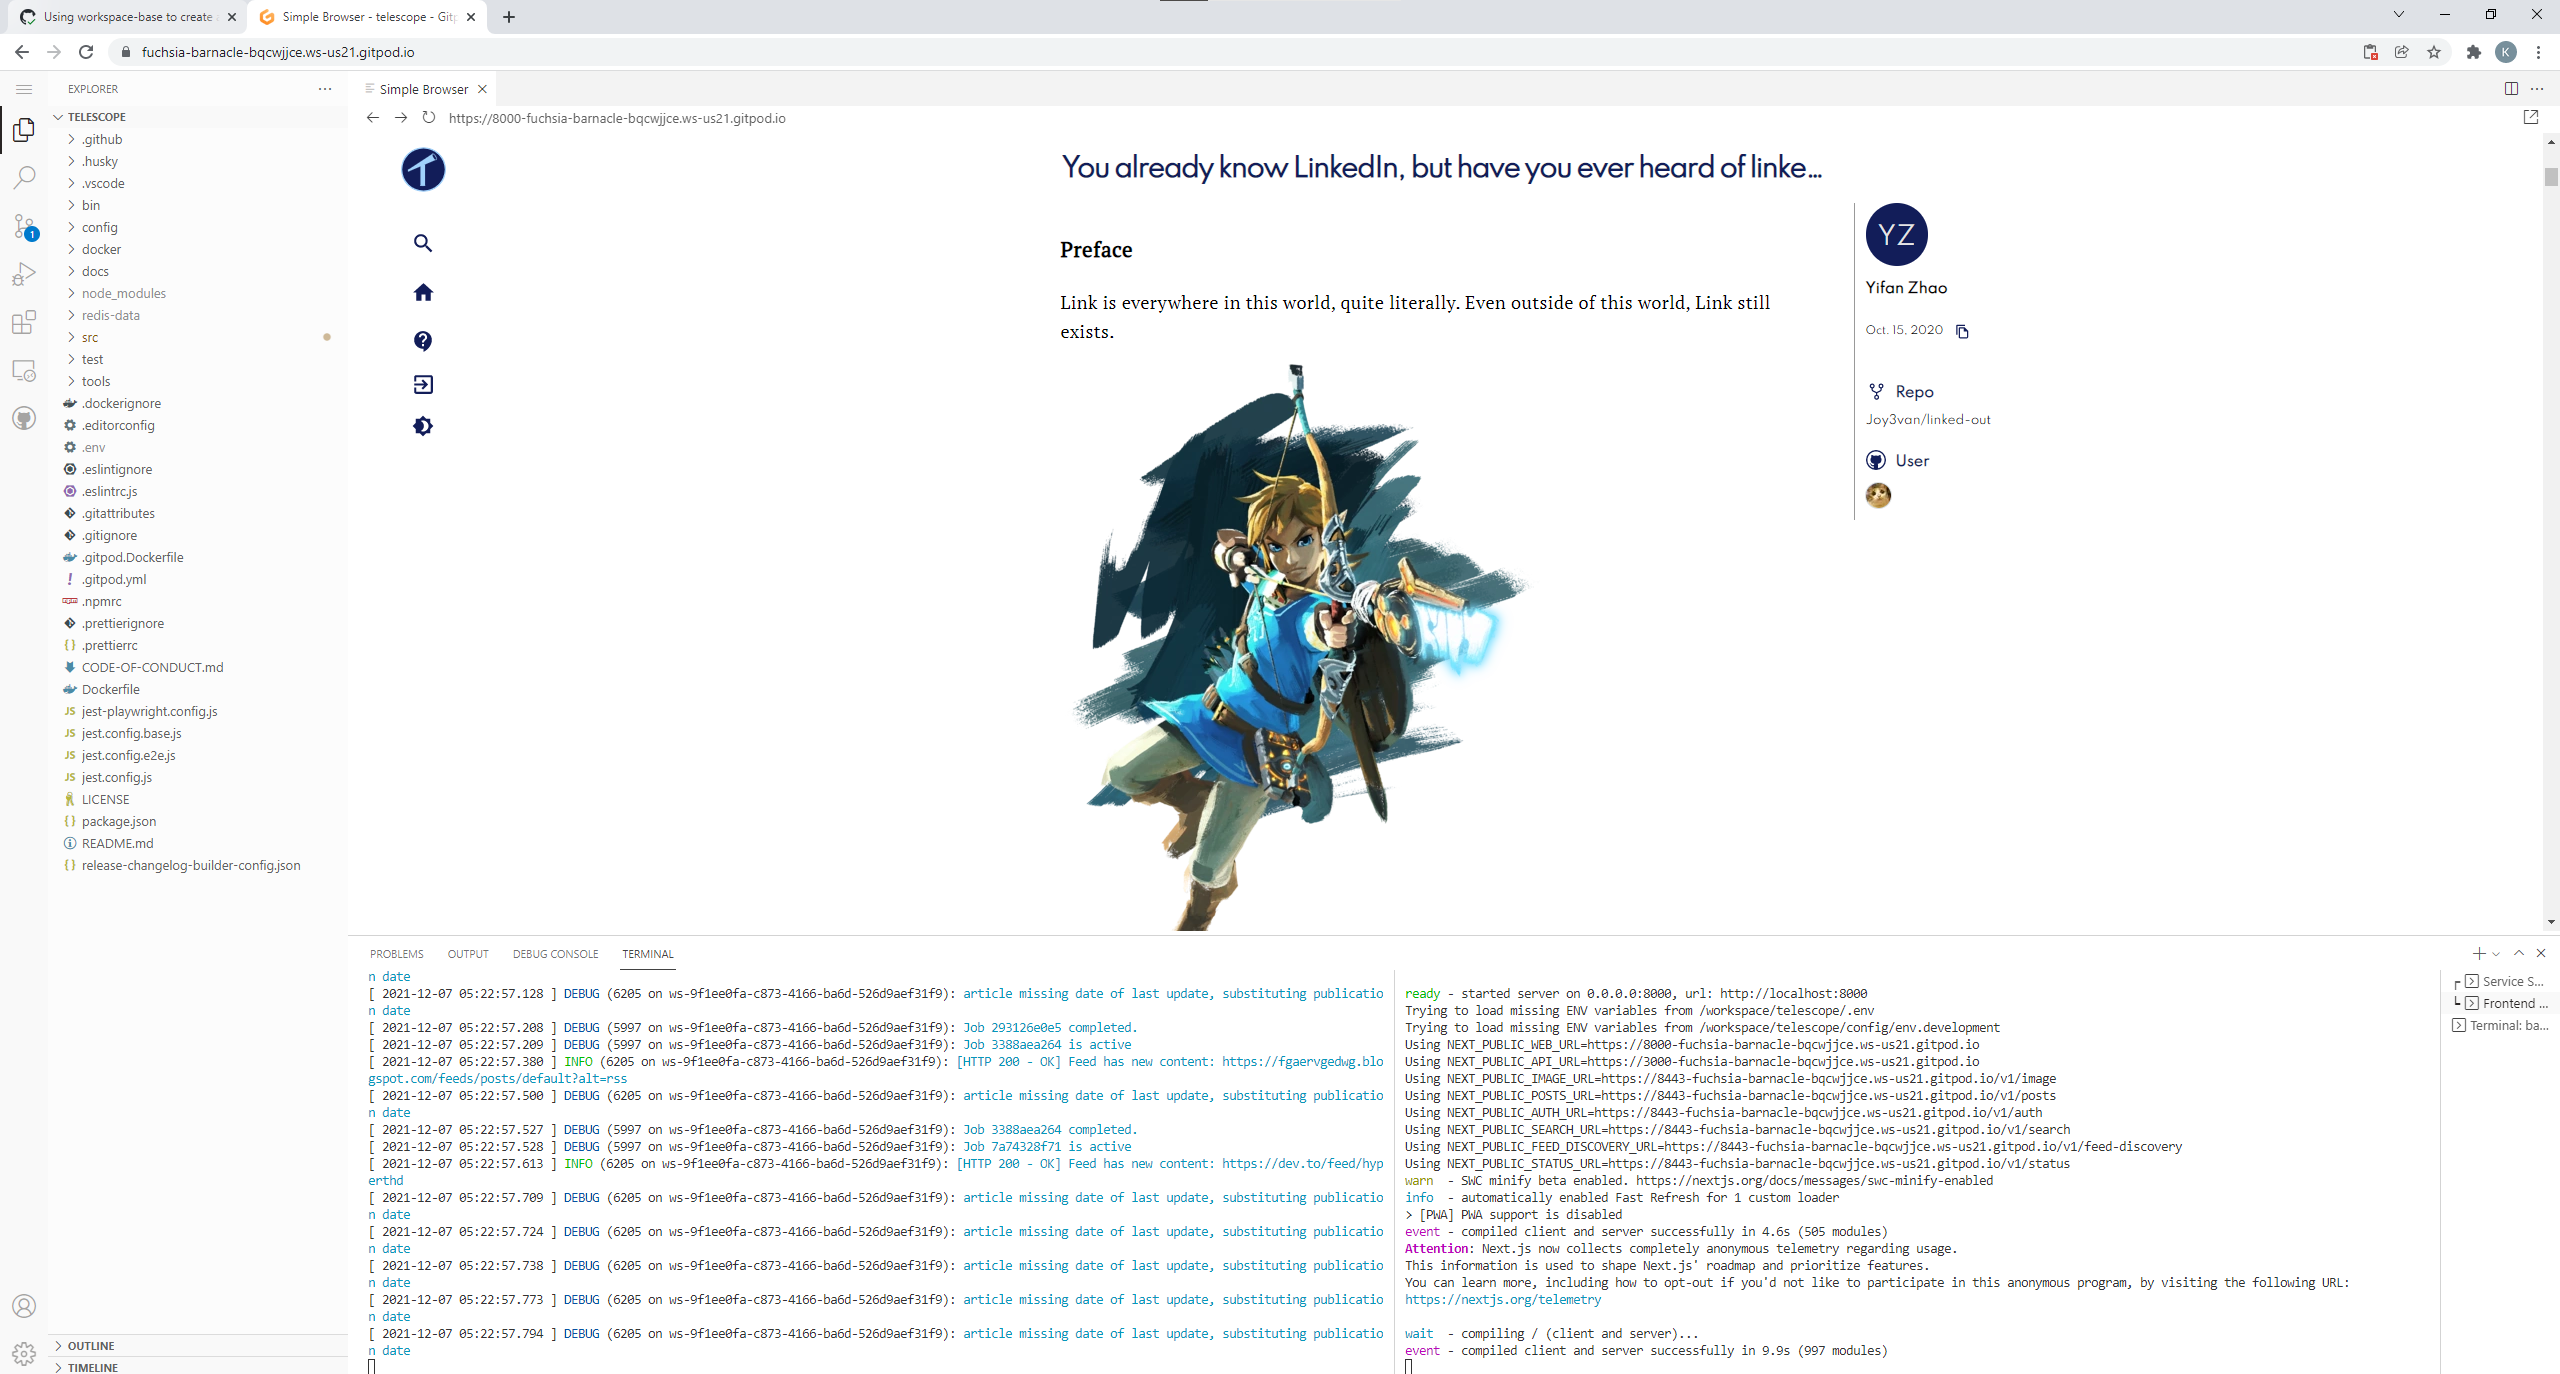Open the Run and Debug view
The image size is (2560, 1374).
tap(24, 274)
